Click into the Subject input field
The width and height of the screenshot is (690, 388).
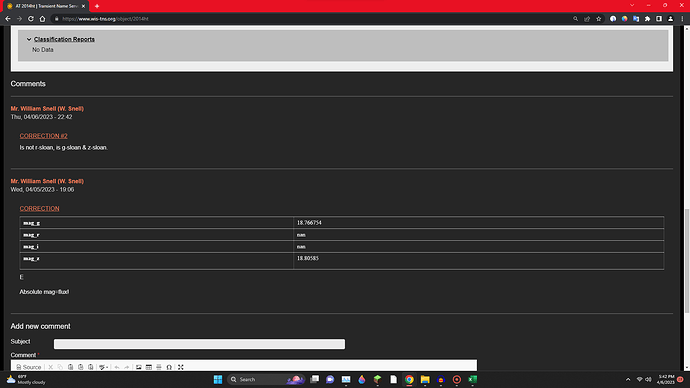coord(199,344)
